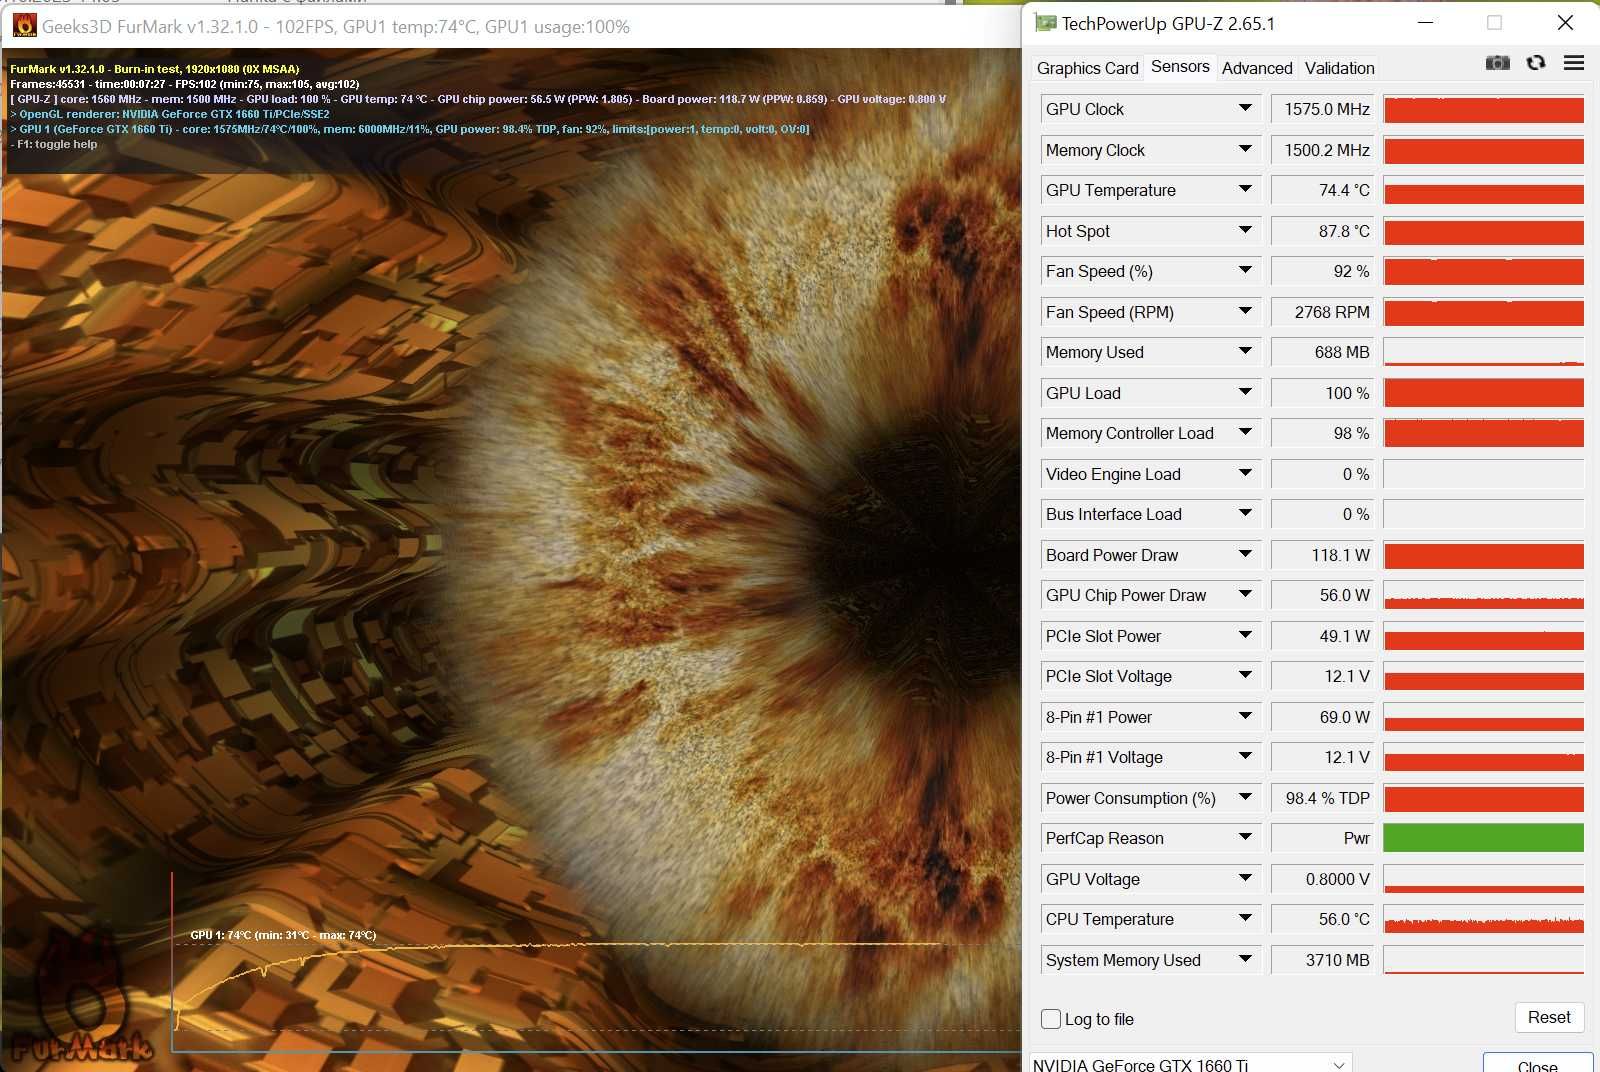Click the green PerfCap Reason graph bar
Viewport: 1600px width, 1072px height.
coord(1484,838)
